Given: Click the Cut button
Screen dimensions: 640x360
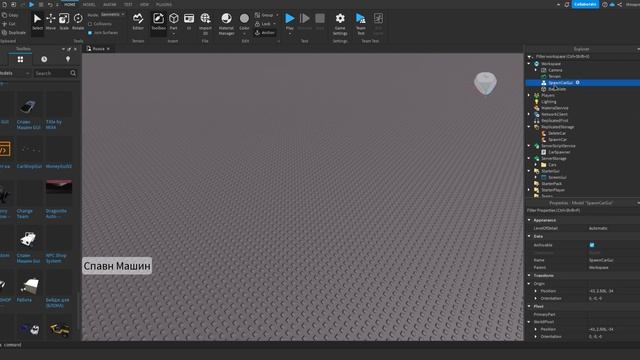Looking at the screenshot, I should [x=9, y=24].
